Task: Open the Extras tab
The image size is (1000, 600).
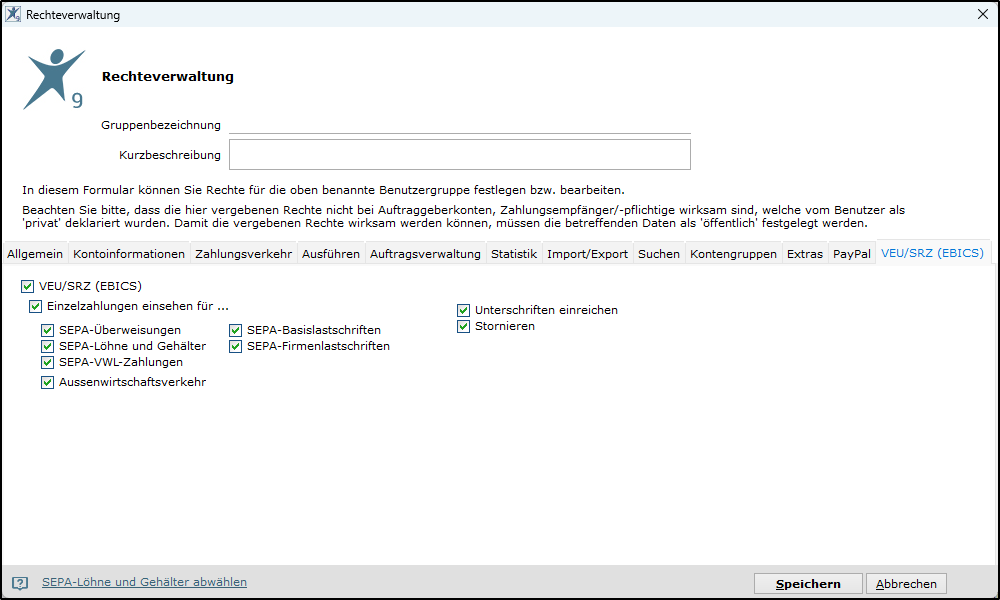Action: tap(805, 254)
